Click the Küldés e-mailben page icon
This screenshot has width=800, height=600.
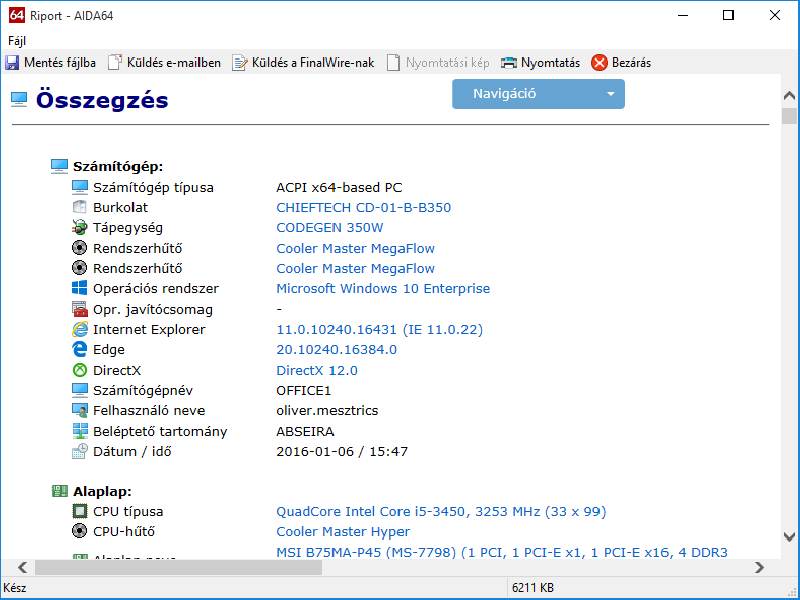(115, 62)
